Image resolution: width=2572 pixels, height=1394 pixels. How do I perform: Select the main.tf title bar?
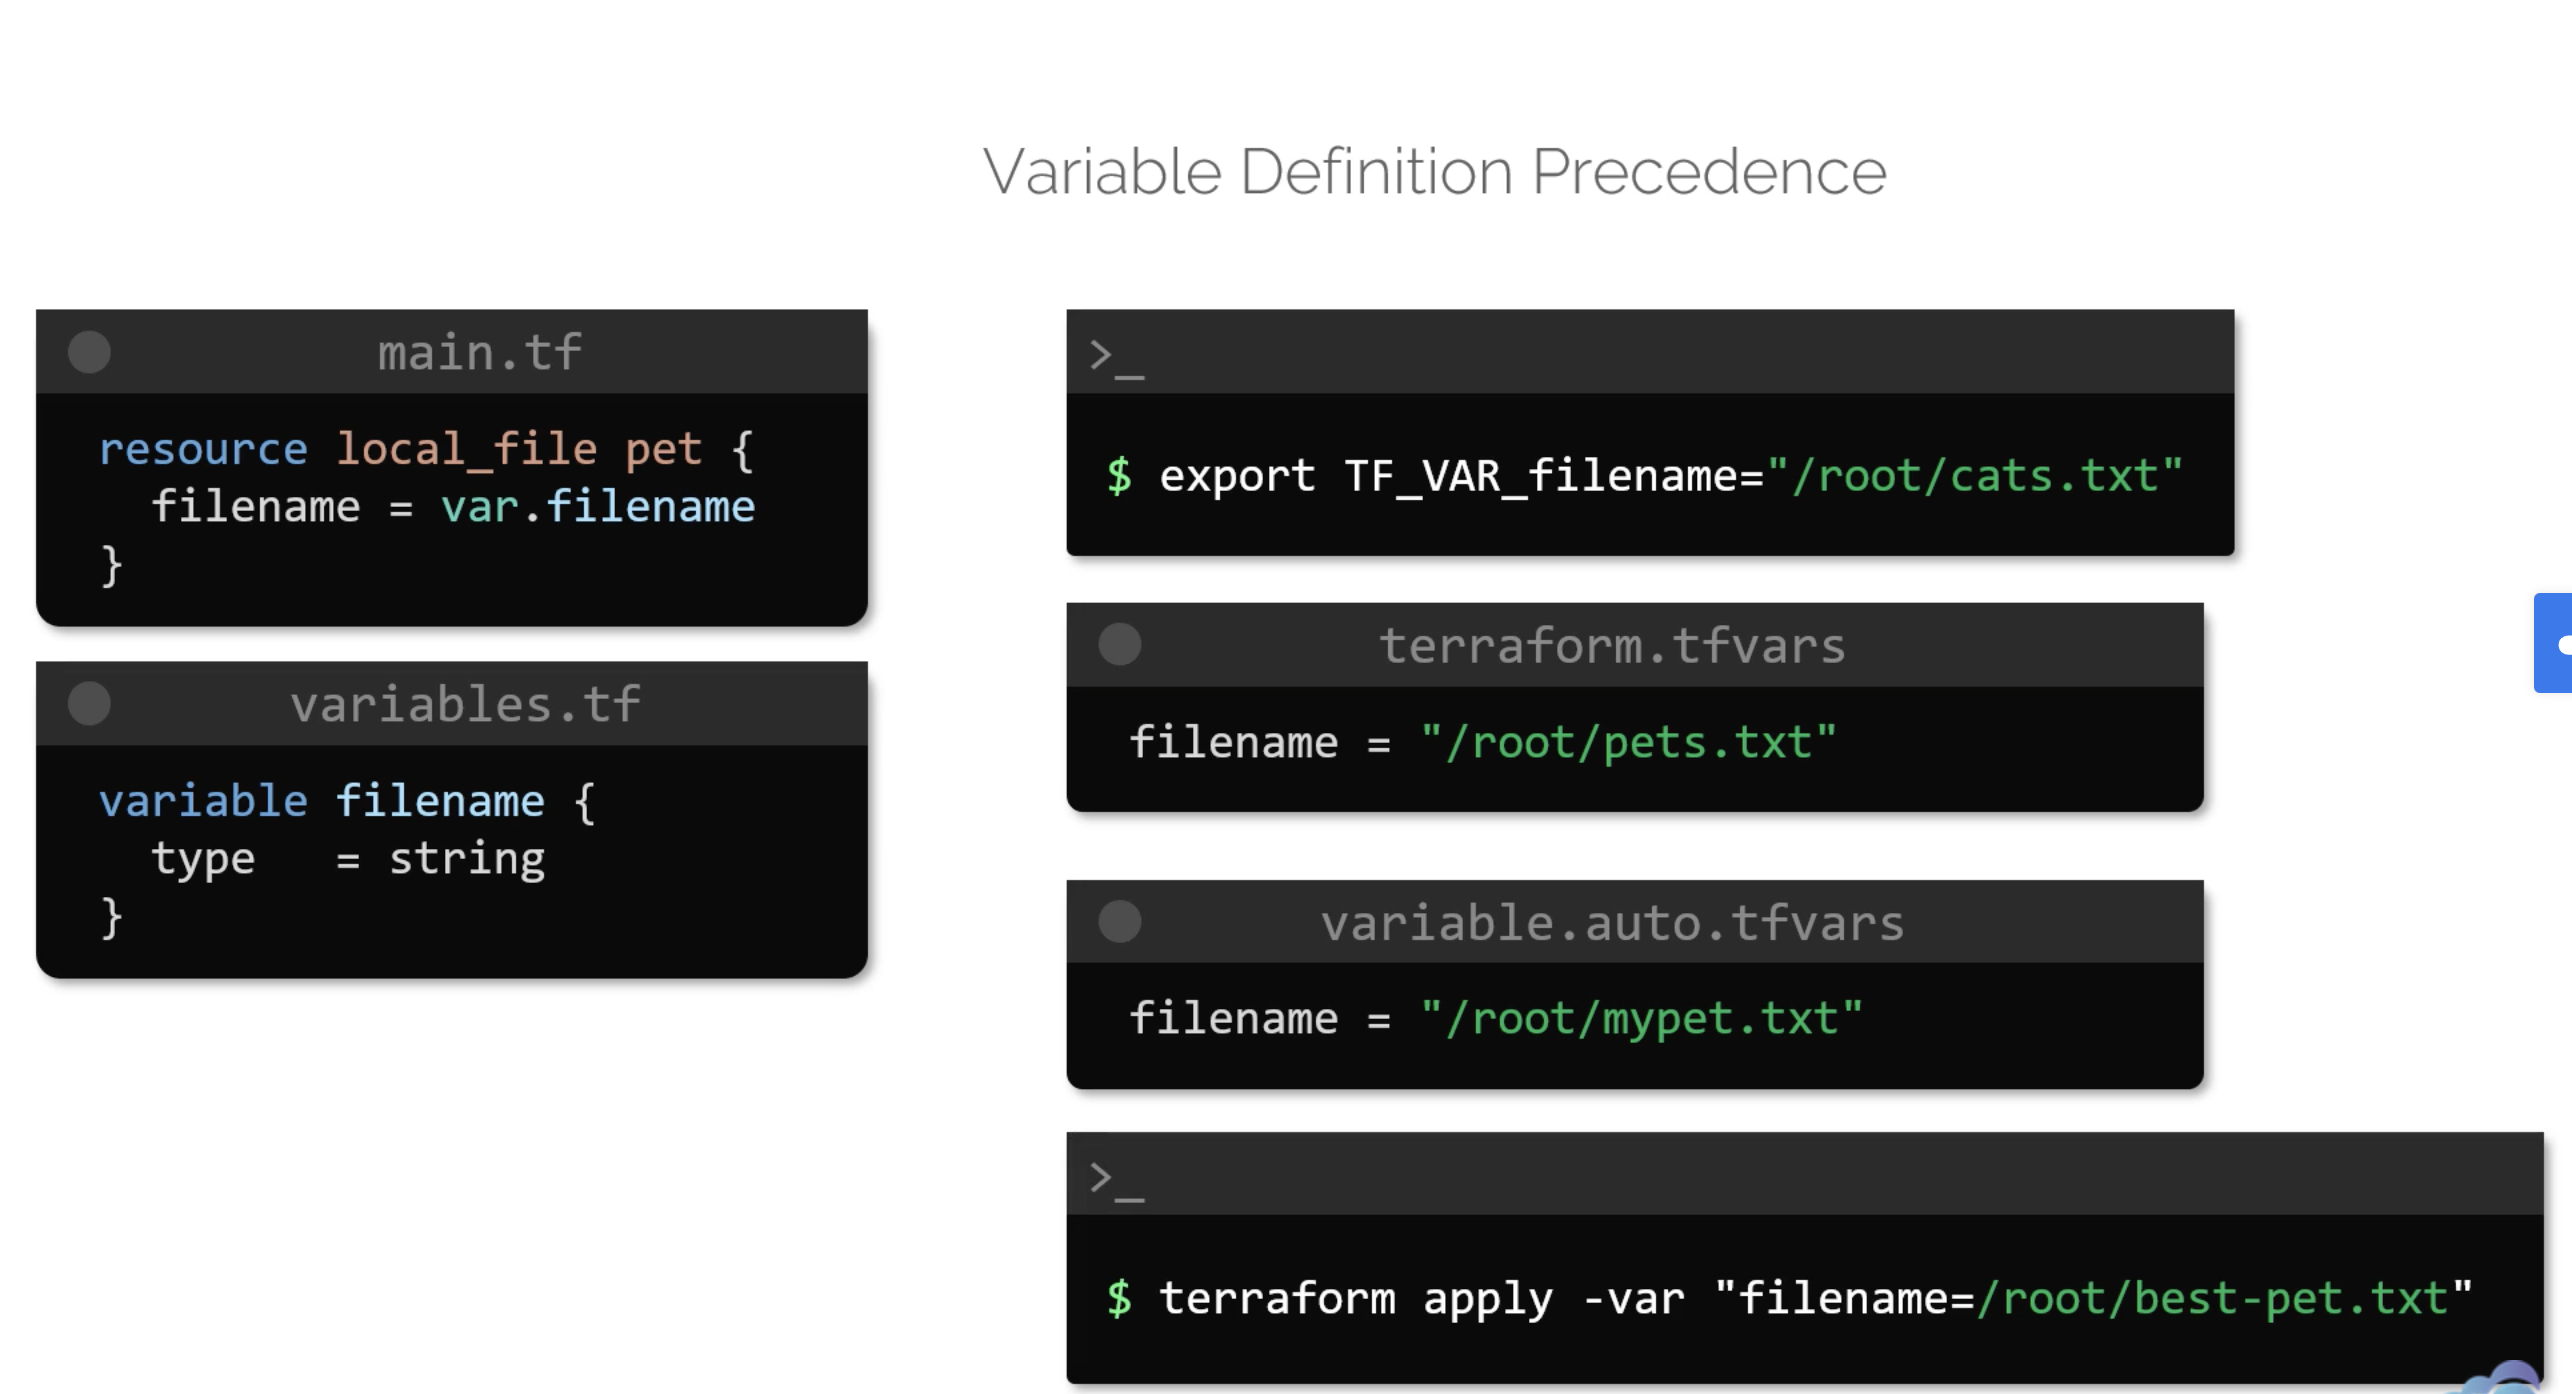click(478, 350)
